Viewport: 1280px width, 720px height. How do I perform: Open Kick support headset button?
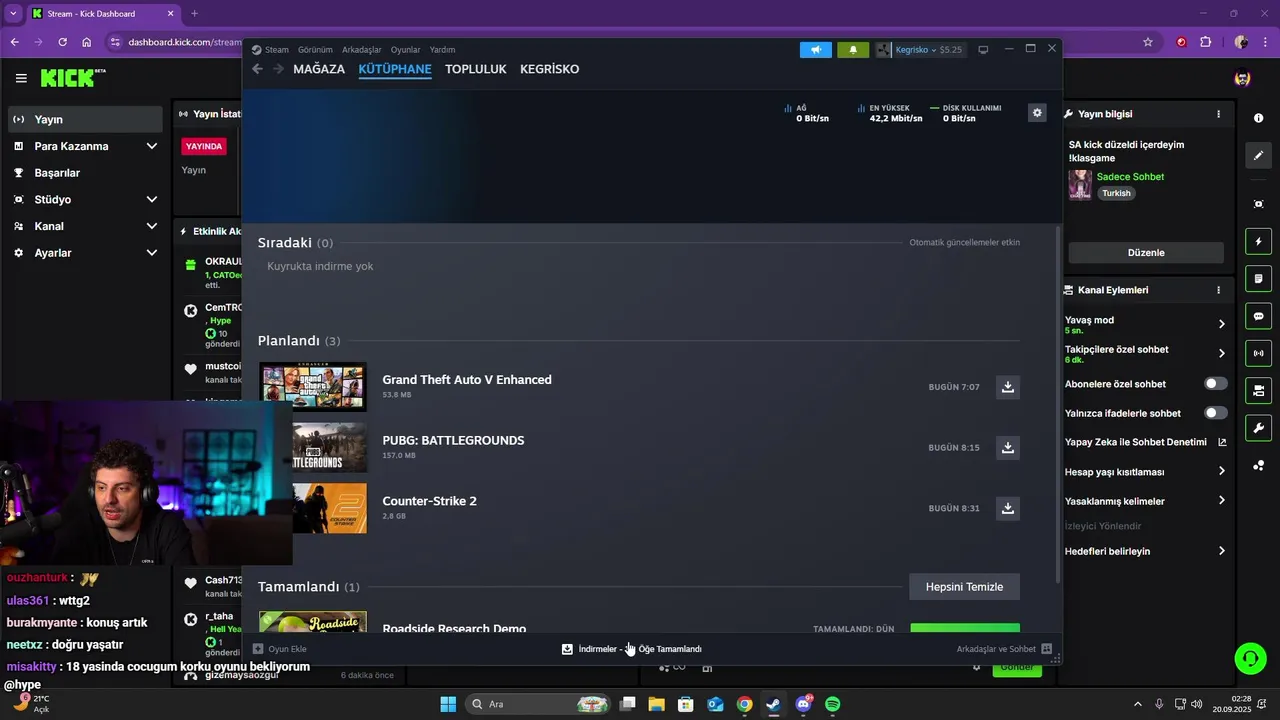[x=1250, y=658]
